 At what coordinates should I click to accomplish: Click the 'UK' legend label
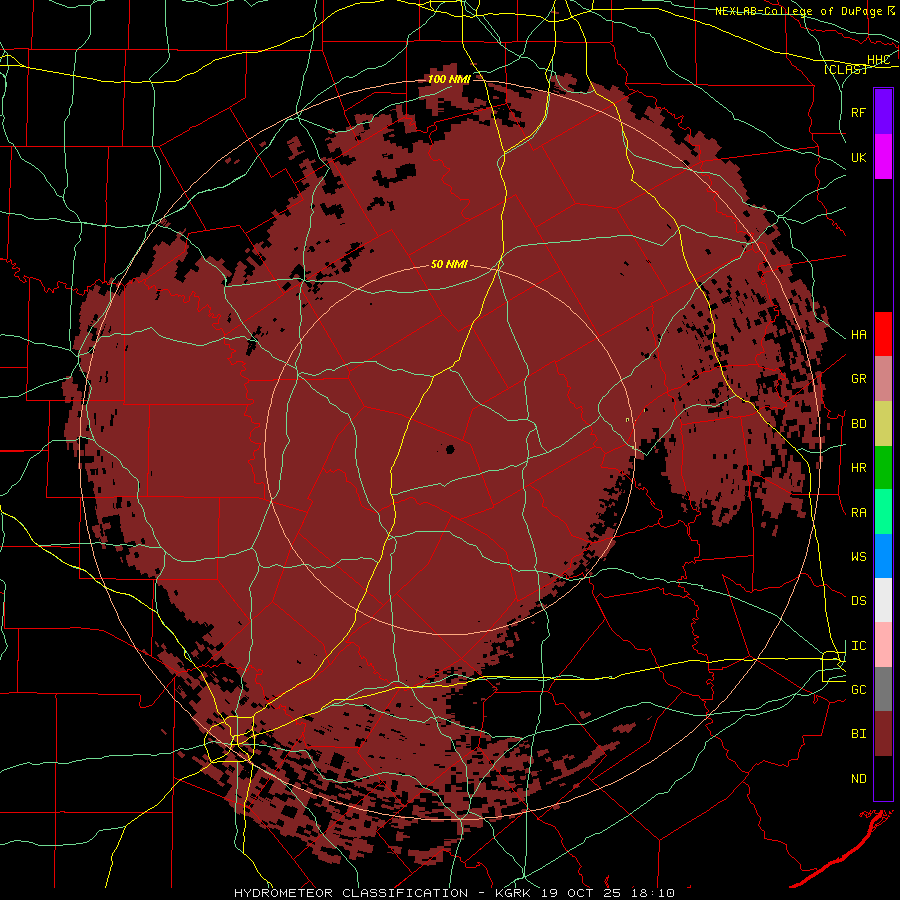858,157
